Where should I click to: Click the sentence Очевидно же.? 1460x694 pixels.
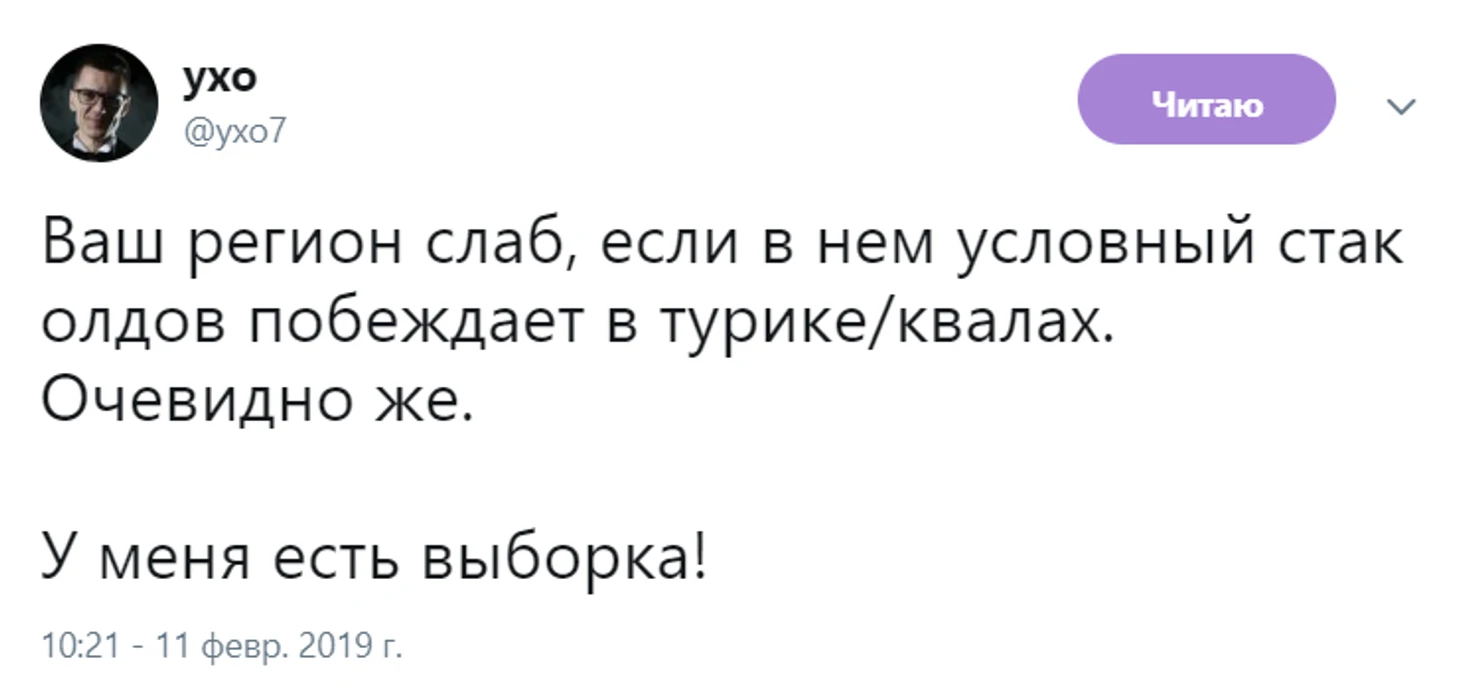point(255,405)
